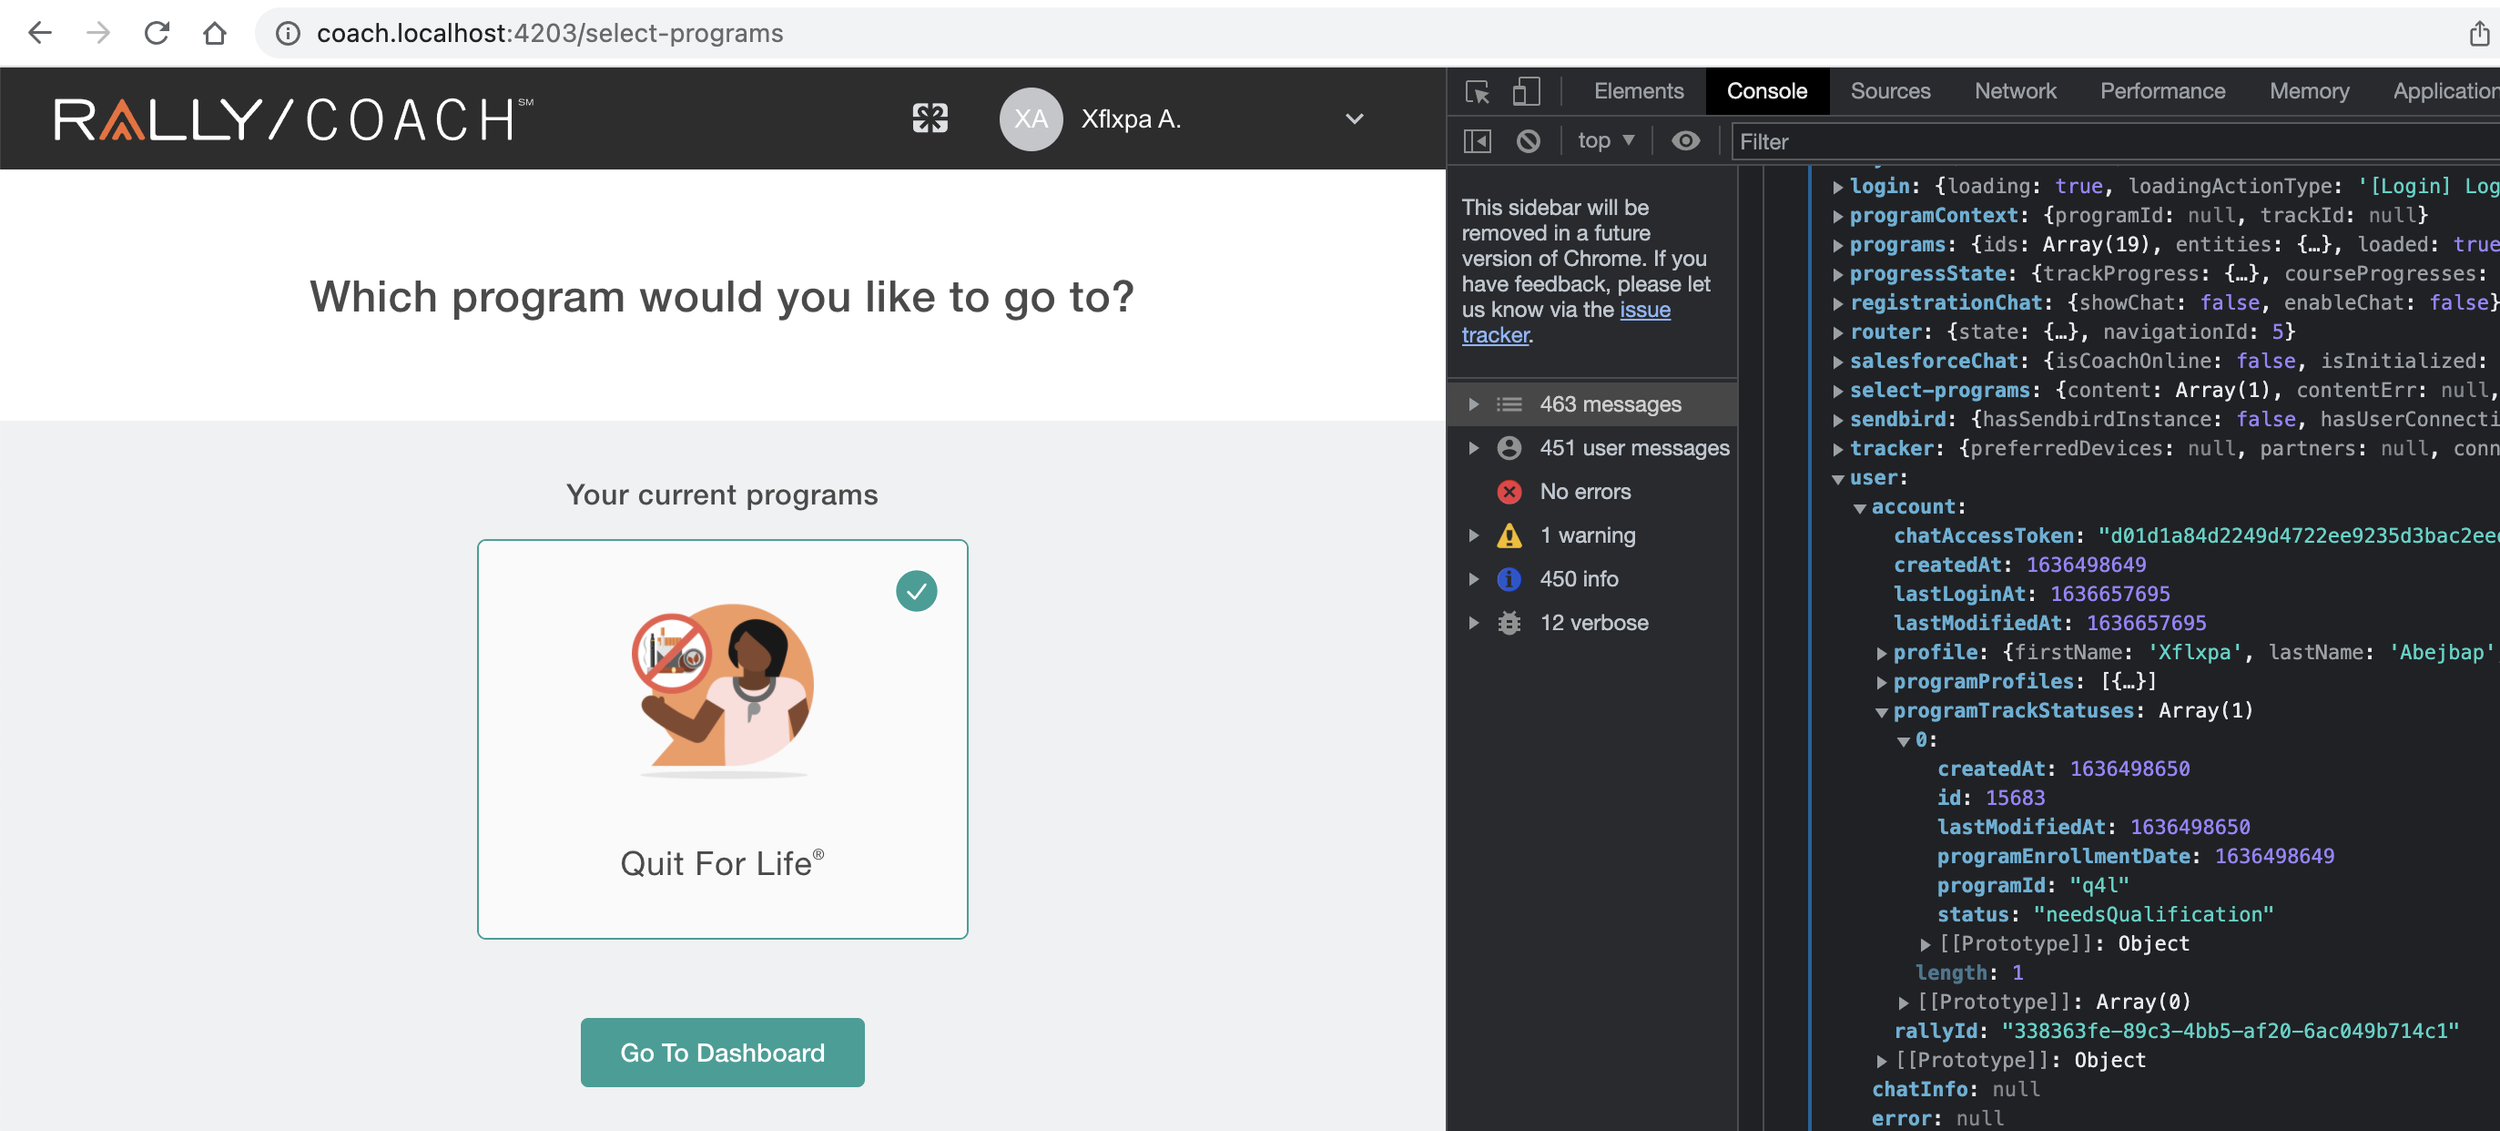Expand the profile object entry
2500x1131 pixels.
1881,653
